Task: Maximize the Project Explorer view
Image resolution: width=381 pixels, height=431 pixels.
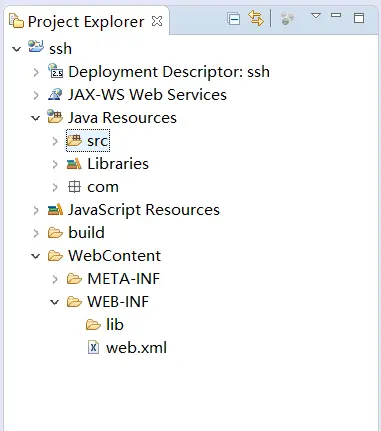Action: point(359,18)
